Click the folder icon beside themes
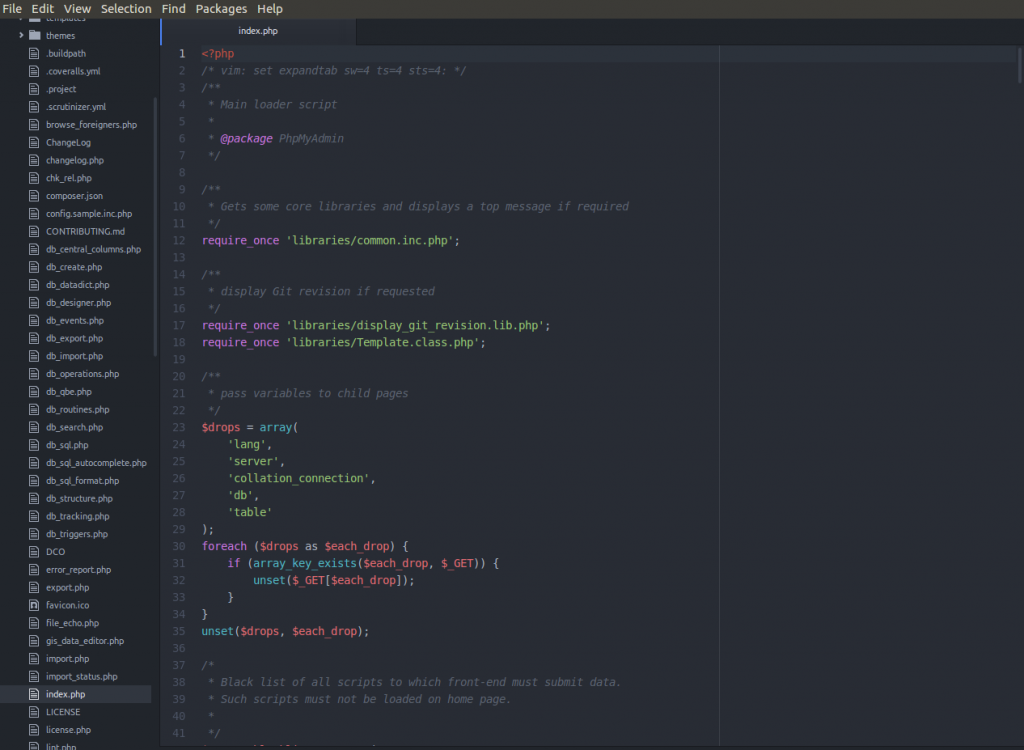The height and width of the screenshot is (750, 1024). [35, 36]
